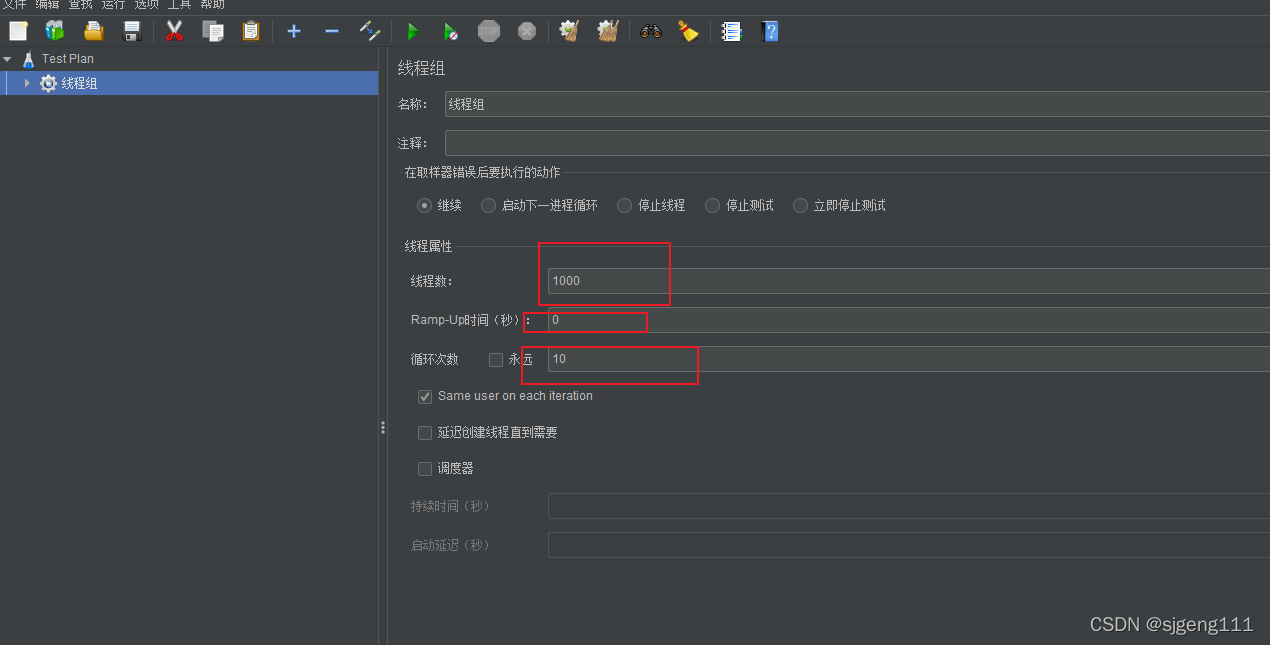The image size is (1270, 645).
Task: Select 立即停止测试 radio option
Action: [800, 205]
